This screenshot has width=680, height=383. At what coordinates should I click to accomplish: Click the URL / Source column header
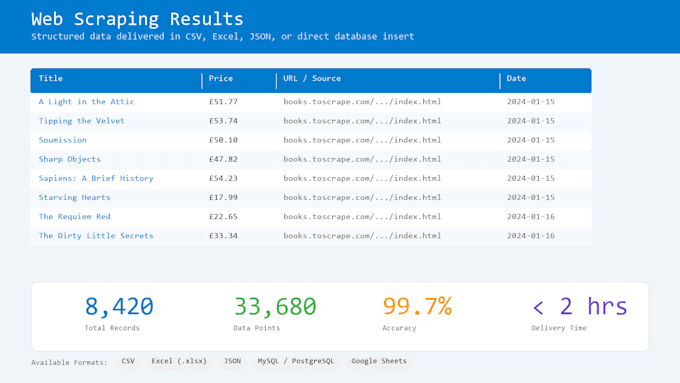(x=312, y=79)
